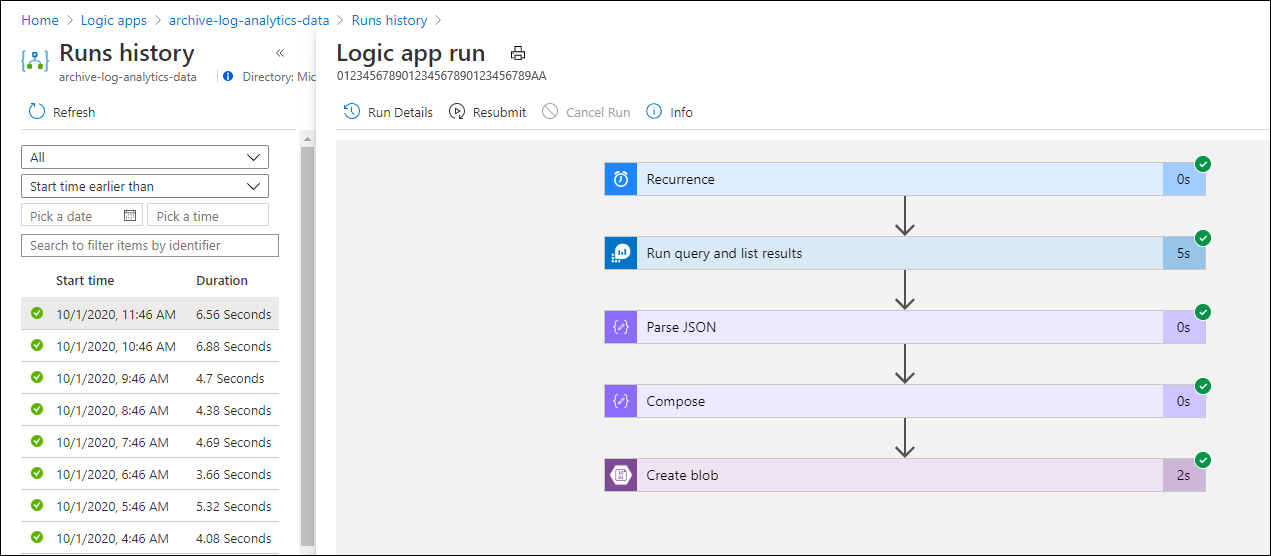Click the Run query and list results icon
The height and width of the screenshot is (556, 1271).
(x=621, y=254)
